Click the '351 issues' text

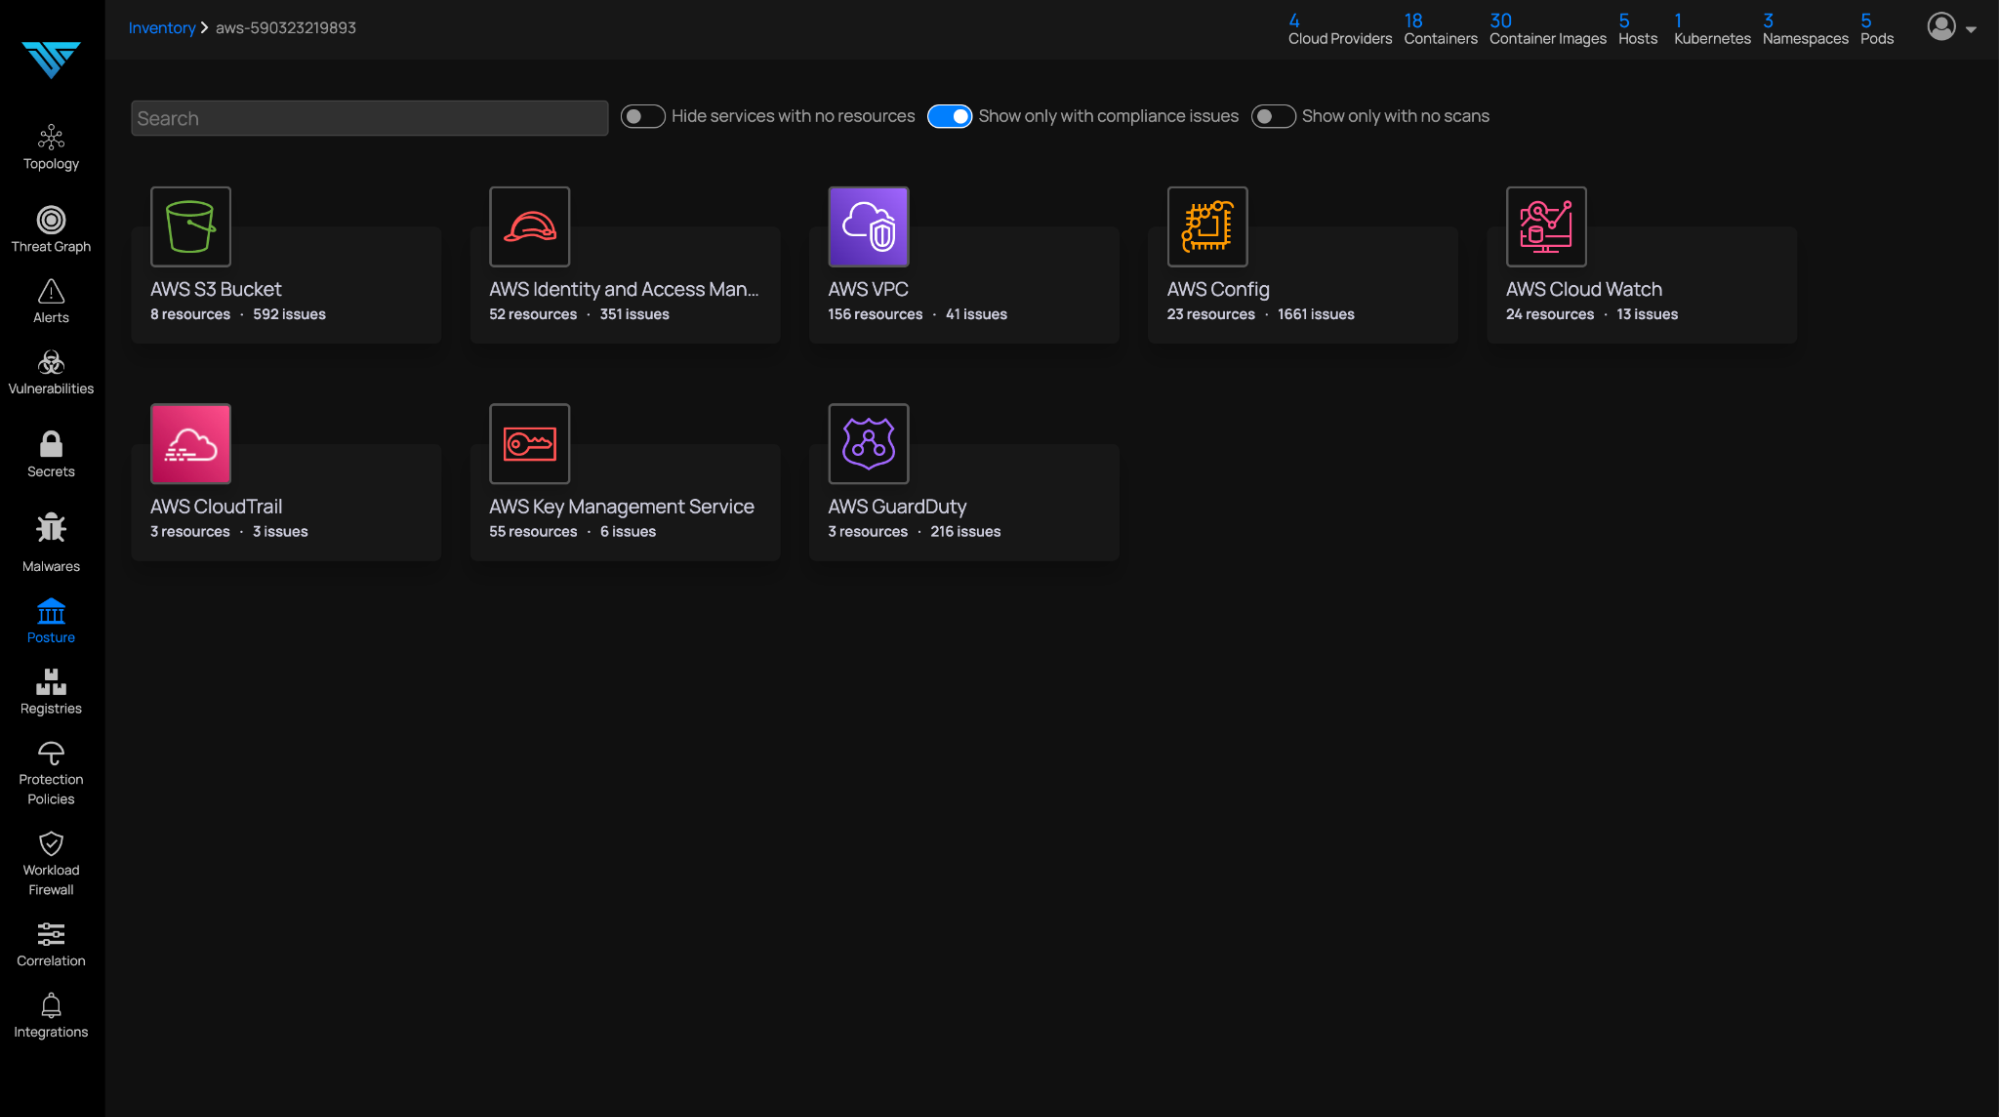click(634, 314)
